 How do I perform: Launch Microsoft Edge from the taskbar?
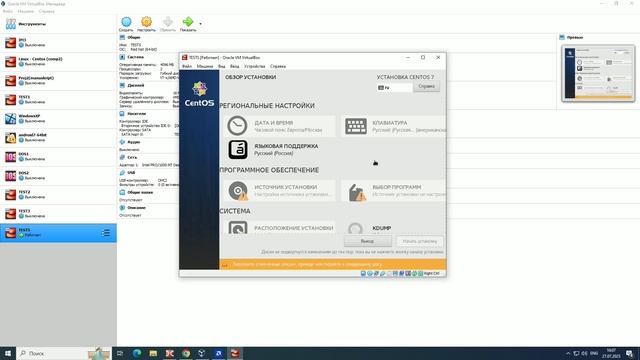[x=137, y=353]
